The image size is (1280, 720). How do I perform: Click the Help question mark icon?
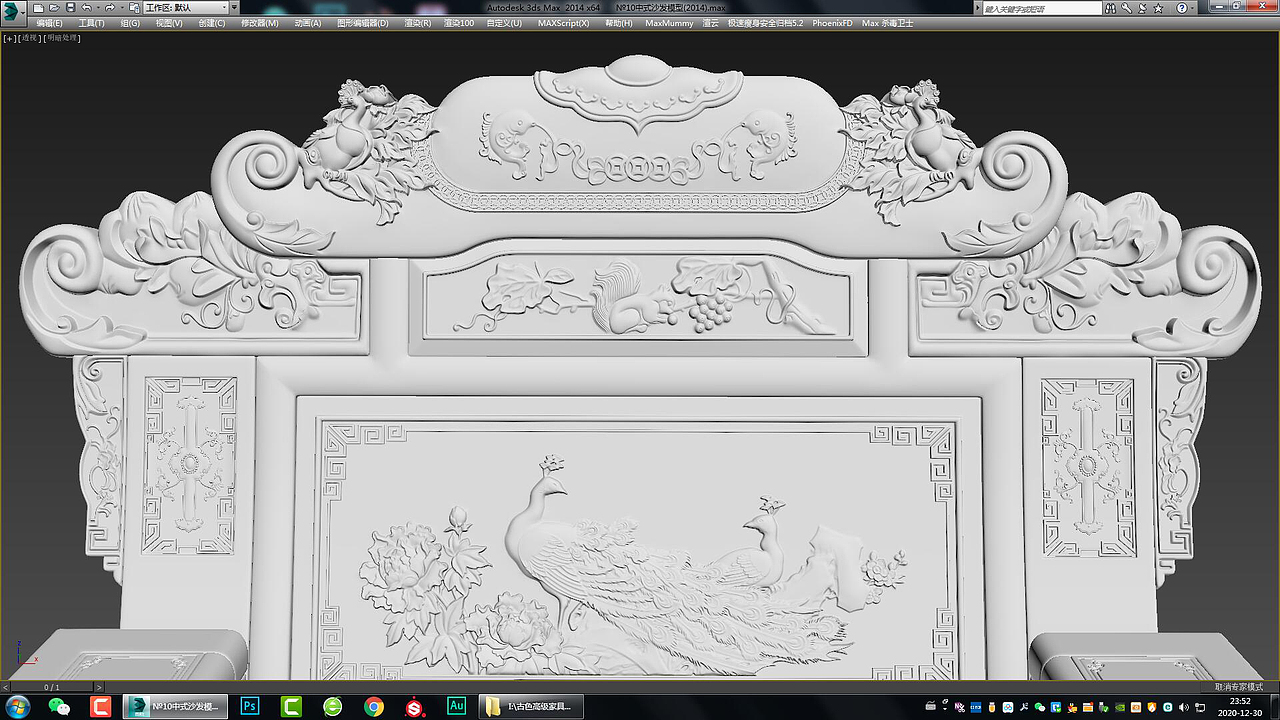[1181, 8]
